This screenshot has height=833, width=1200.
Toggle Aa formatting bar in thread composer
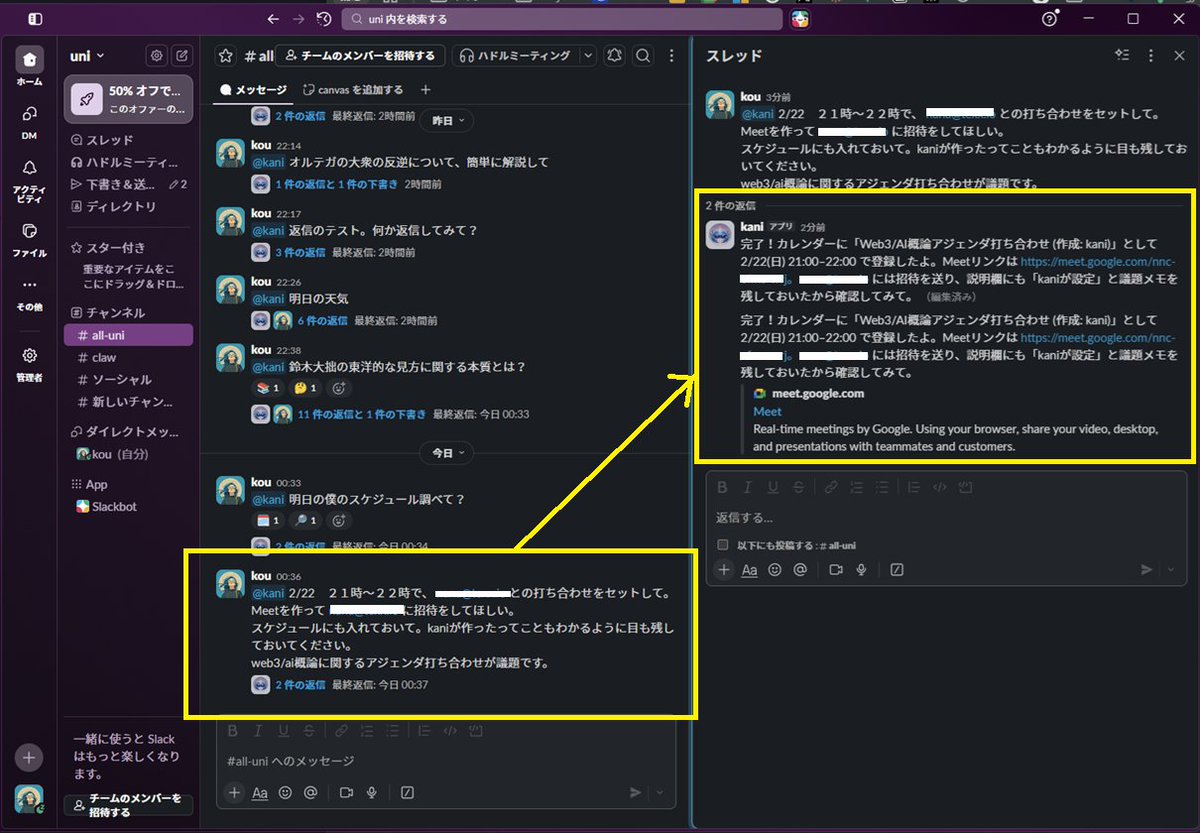point(749,569)
